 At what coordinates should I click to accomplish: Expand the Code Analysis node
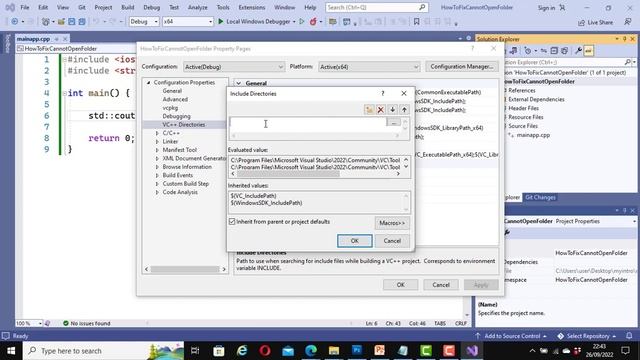tap(157, 192)
